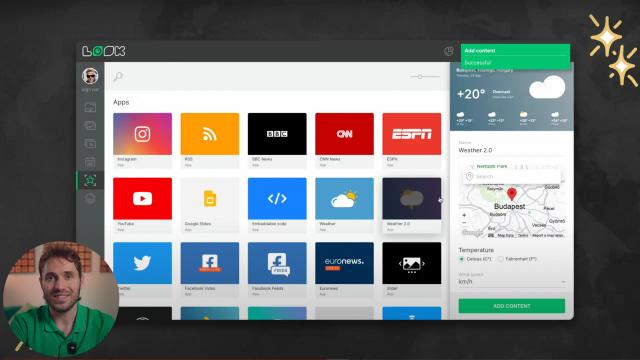Click the weather preview +20° panel
Image resolution: width=640 pixels, height=360 pixels.
click(512, 97)
